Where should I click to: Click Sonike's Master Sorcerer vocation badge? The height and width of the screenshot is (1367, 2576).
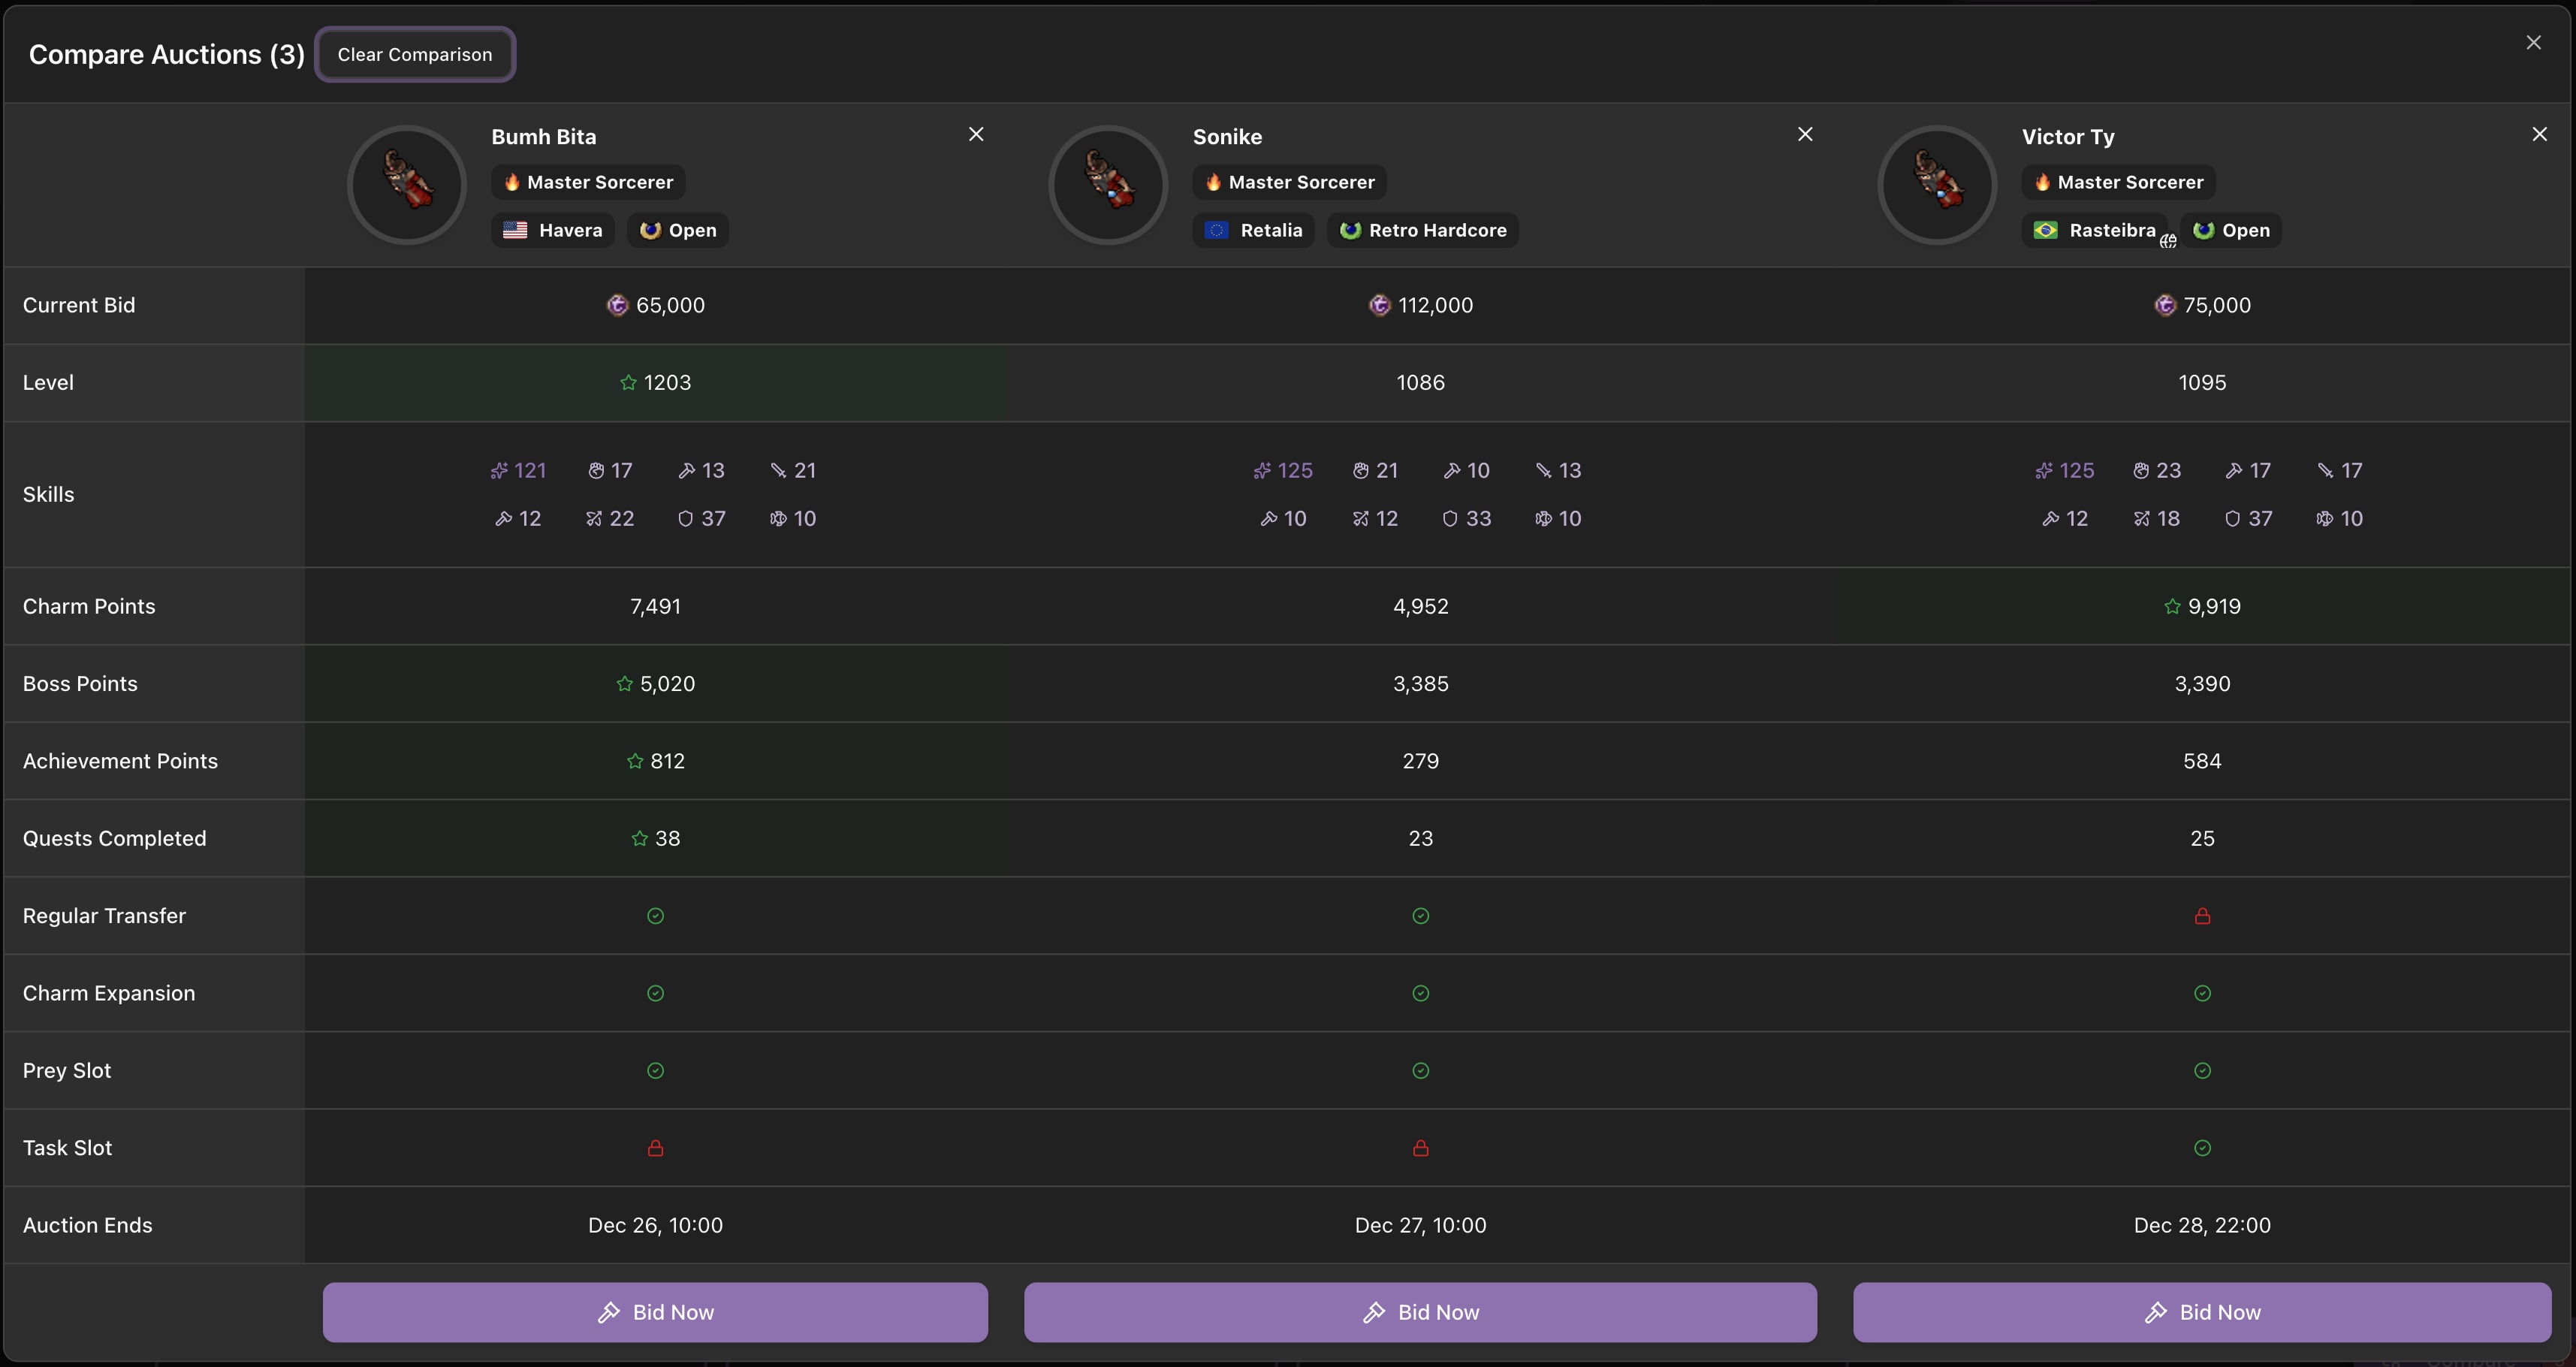click(x=1289, y=182)
